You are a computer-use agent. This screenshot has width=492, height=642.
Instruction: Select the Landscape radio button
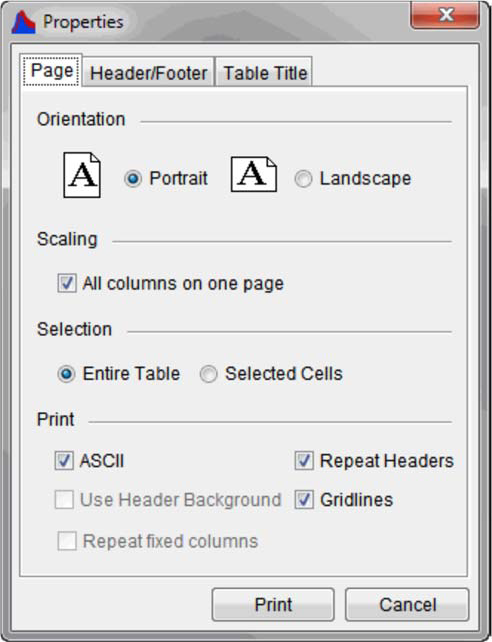(x=303, y=179)
